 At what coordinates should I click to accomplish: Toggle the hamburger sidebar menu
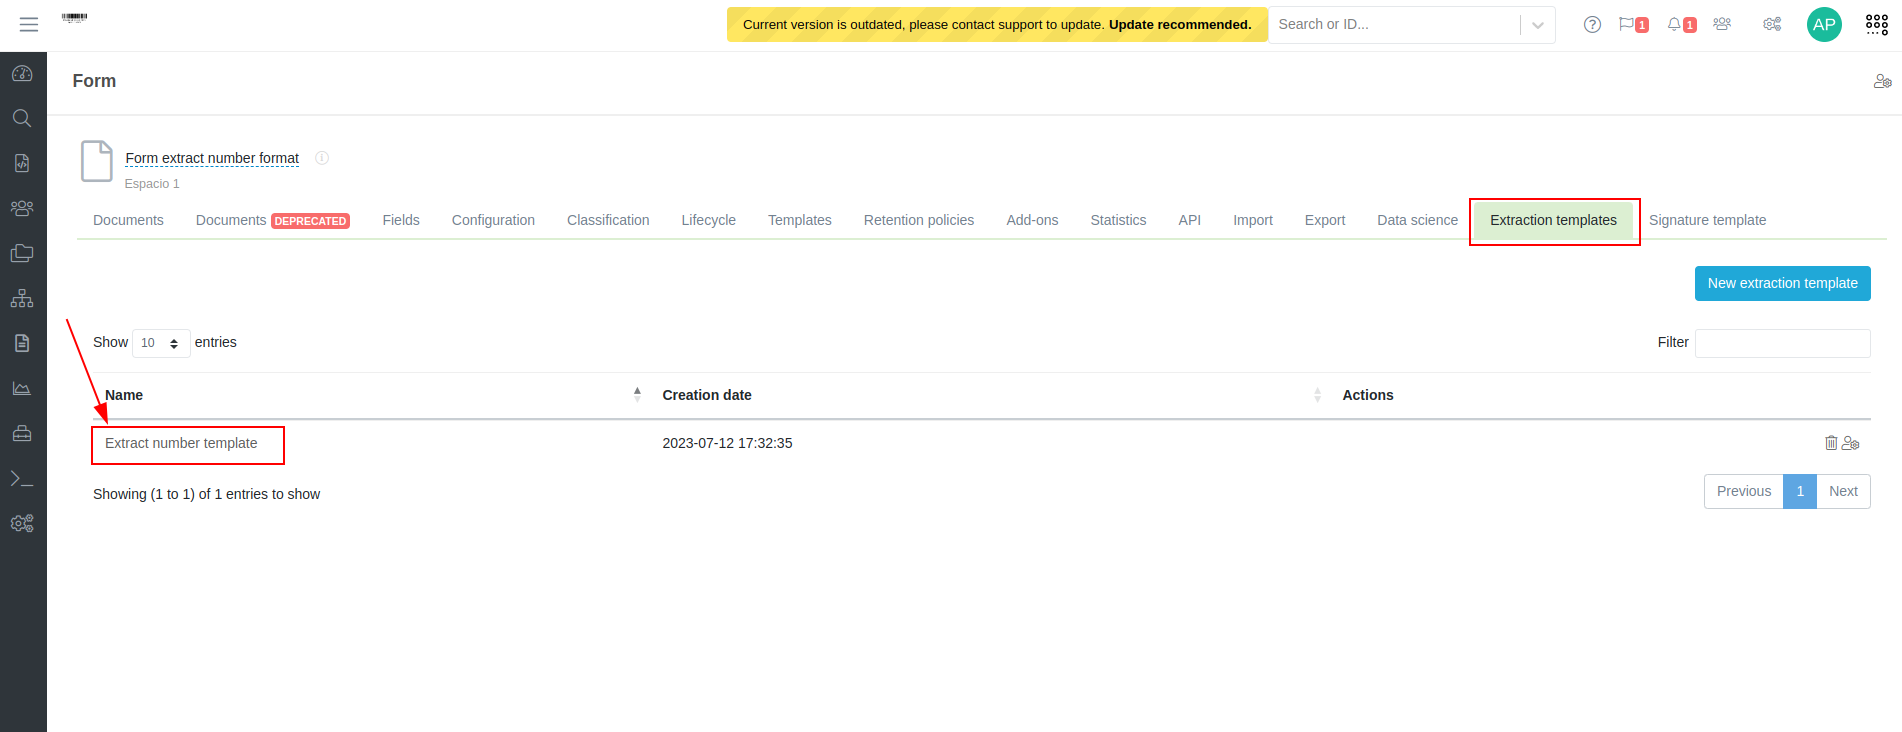(29, 24)
